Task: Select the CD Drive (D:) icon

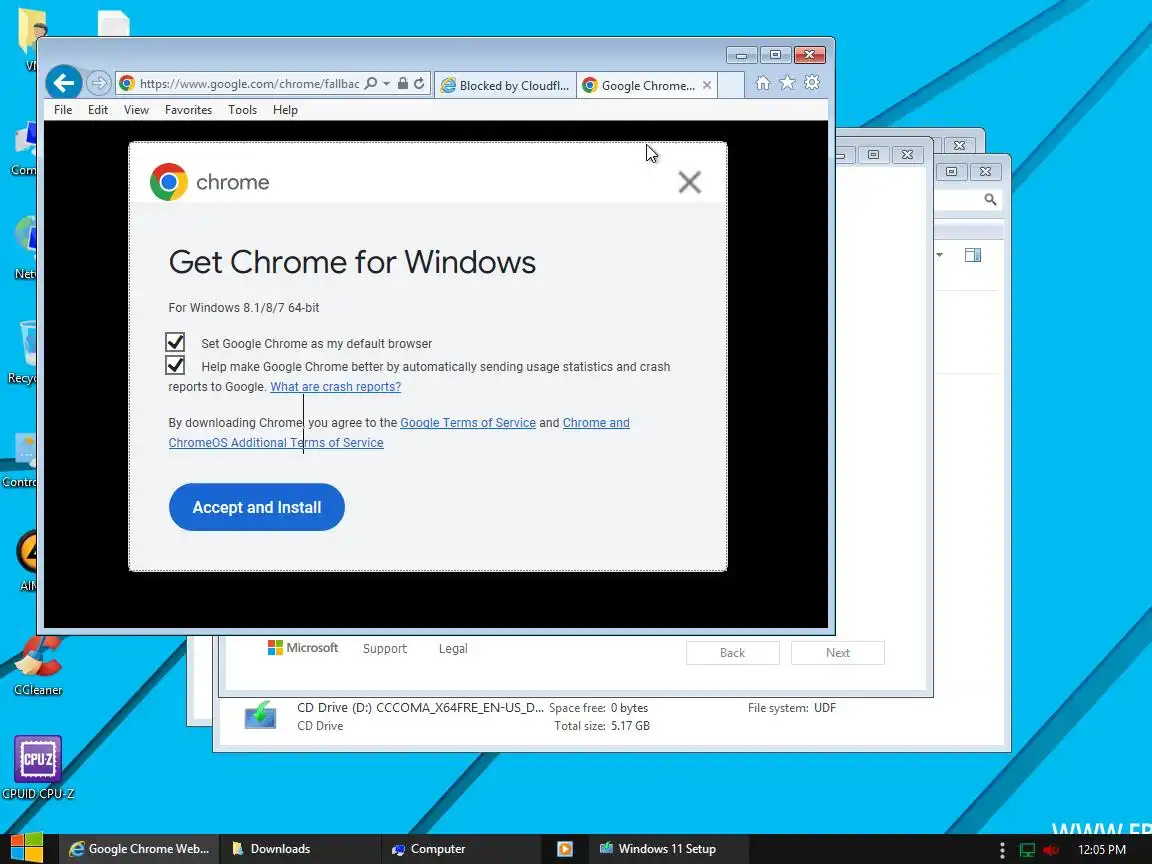Action: click(260, 715)
